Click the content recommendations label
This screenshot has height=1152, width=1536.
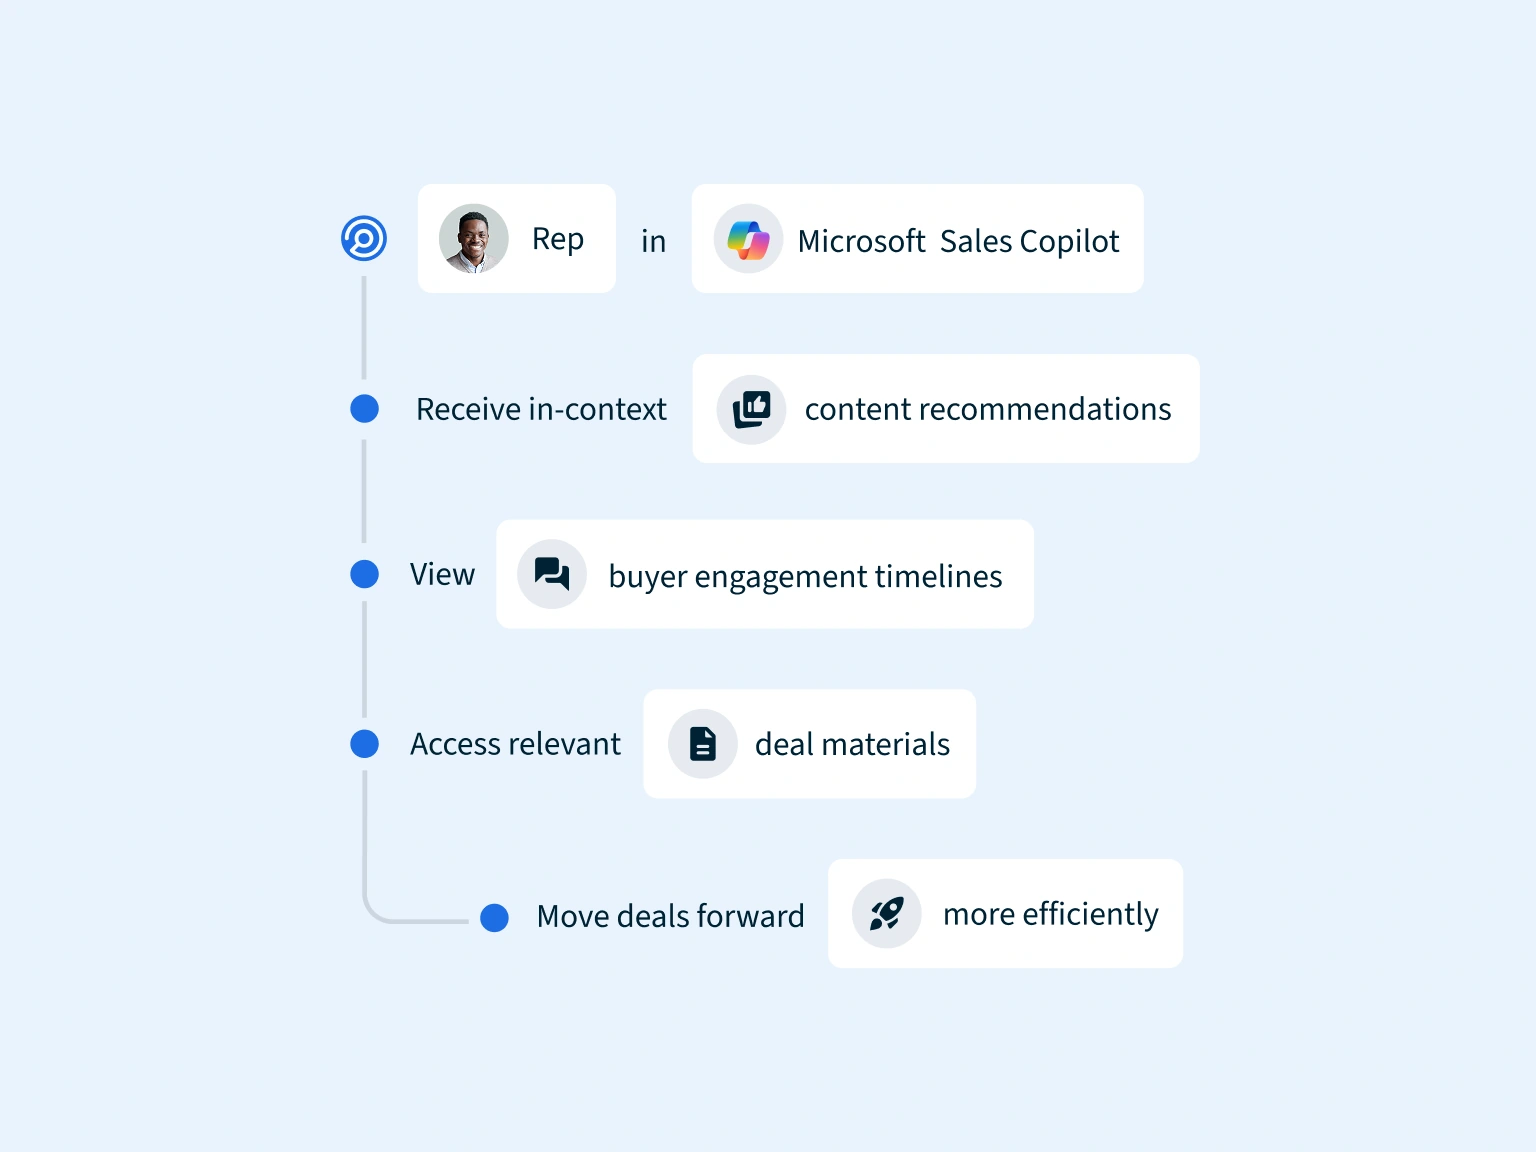tap(987, 409)
